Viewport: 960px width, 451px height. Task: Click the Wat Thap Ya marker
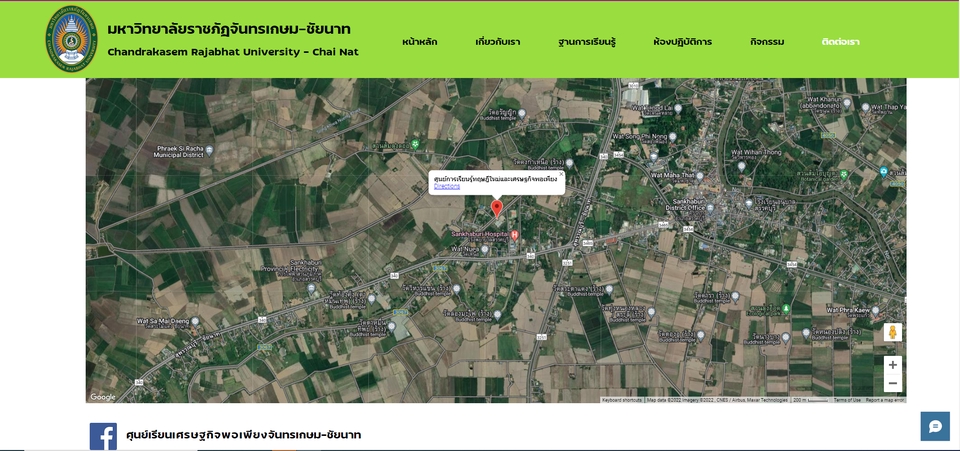(865, 106)
